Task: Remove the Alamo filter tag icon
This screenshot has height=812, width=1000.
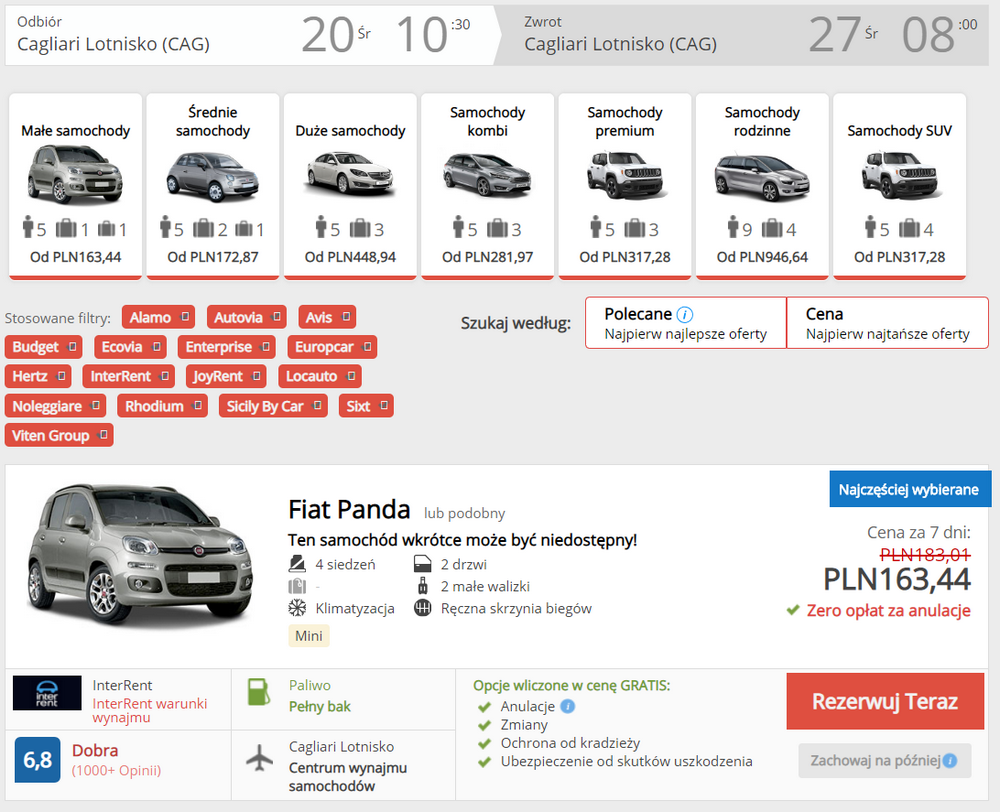Action: [x=185, y=317]
